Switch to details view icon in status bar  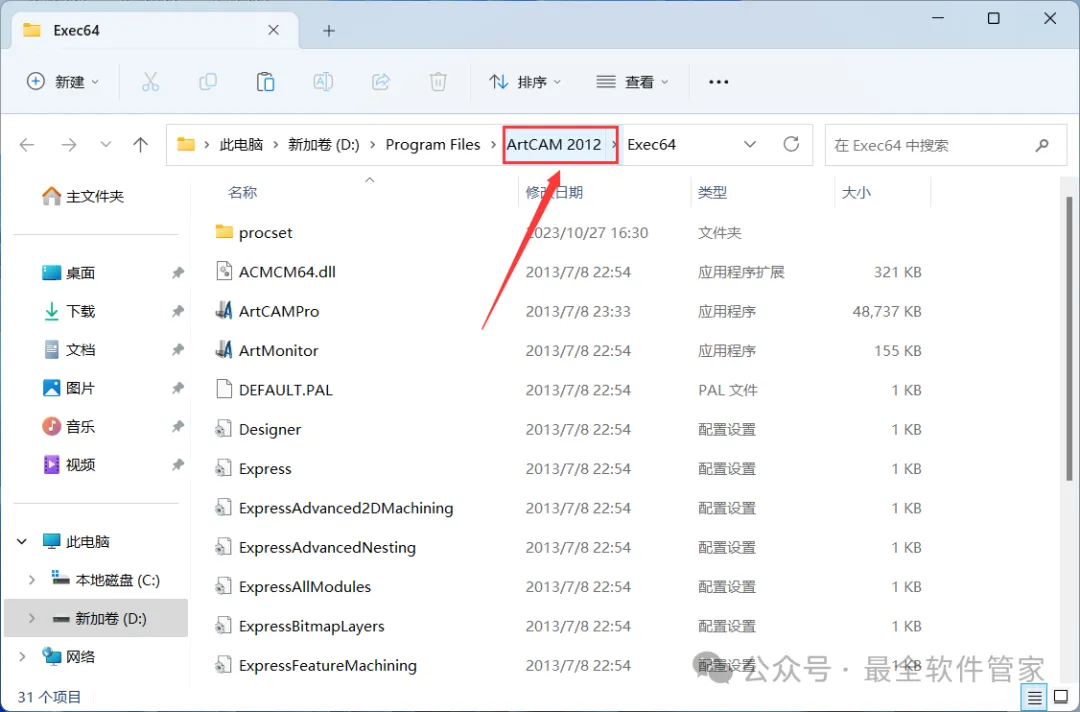click(x=1035, y=698)
